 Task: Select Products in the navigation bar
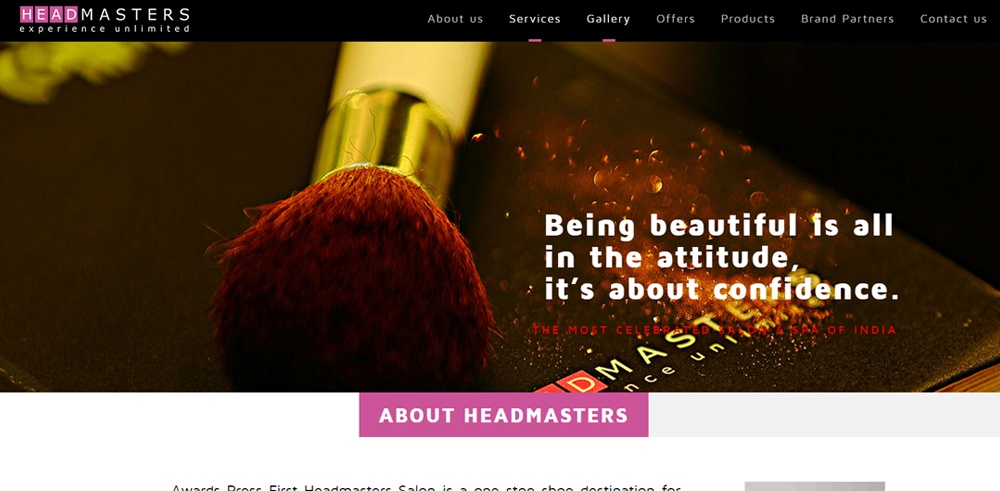click(748, 19)
